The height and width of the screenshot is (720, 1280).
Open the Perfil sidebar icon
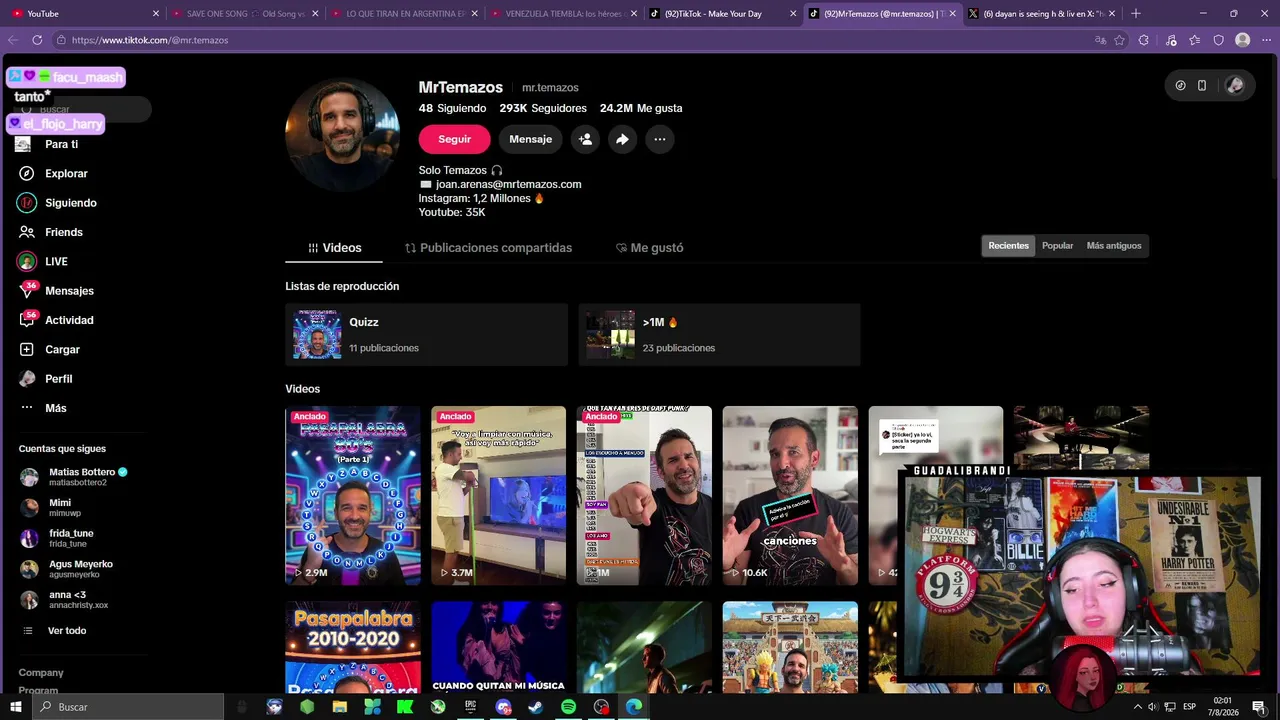27,379
